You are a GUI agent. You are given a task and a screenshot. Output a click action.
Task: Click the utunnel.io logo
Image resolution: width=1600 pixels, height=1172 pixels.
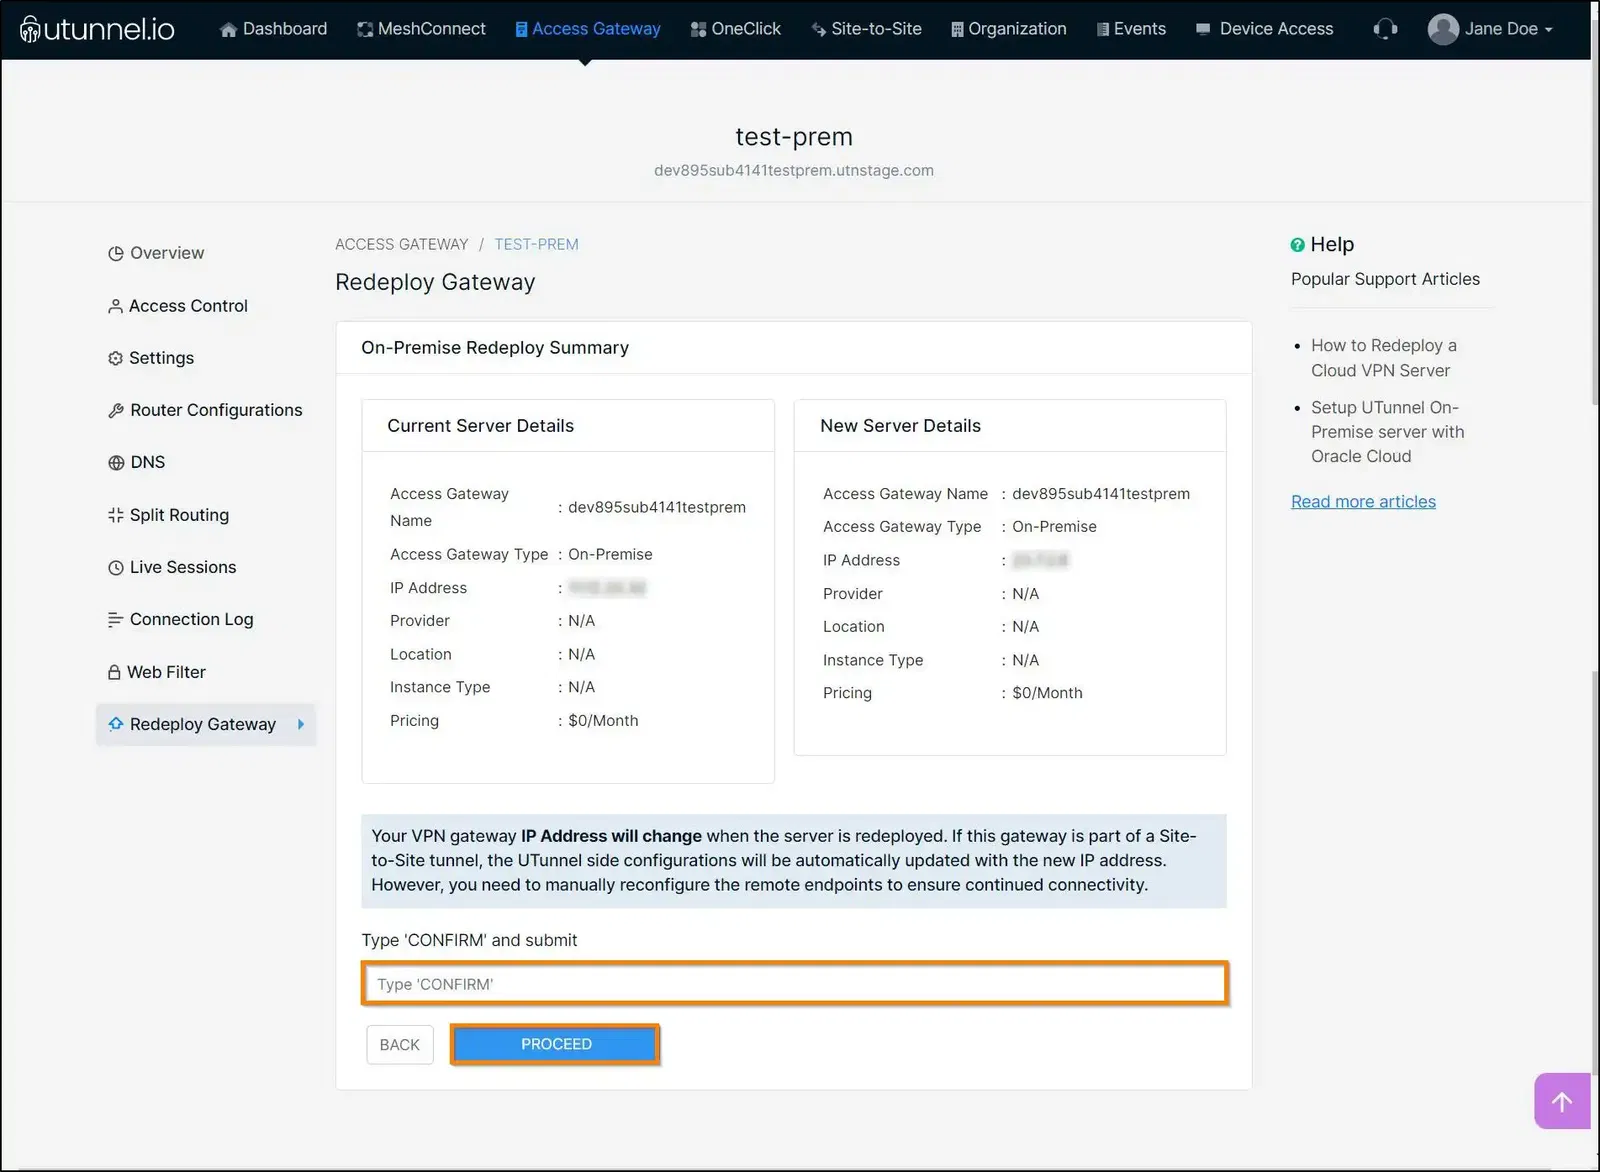[x=97, y=29]
